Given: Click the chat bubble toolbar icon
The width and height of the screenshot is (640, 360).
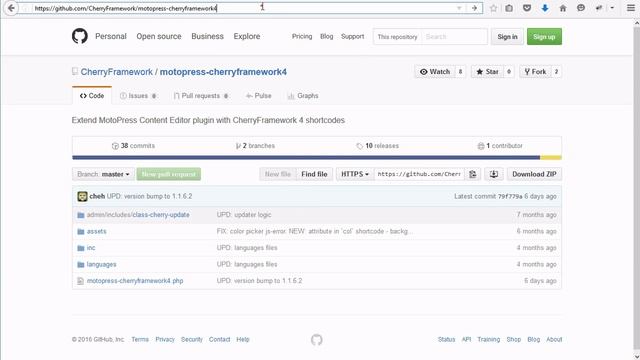Looking at the screenshot, I should [x=581, y=8].
